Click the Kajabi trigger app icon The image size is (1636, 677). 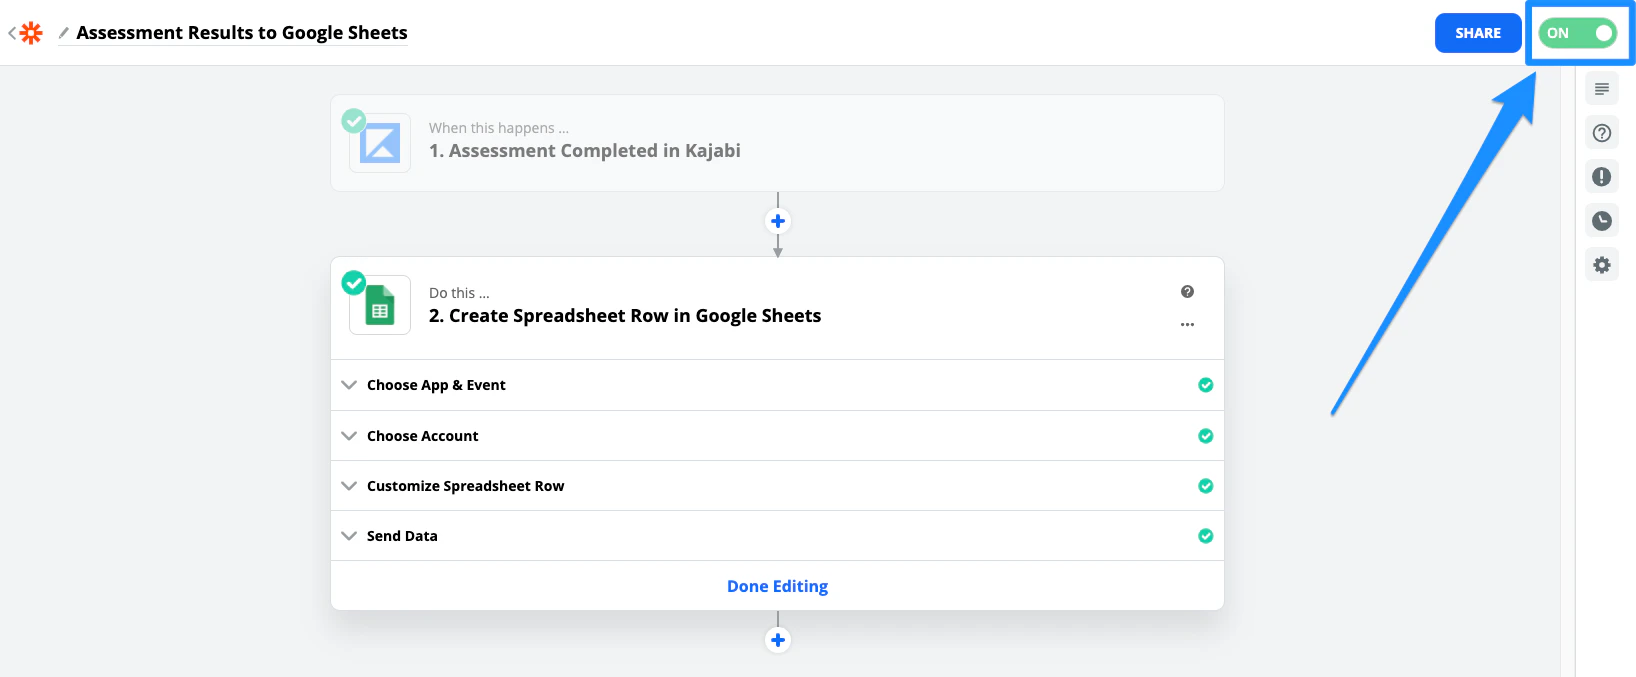pos(380,143)
